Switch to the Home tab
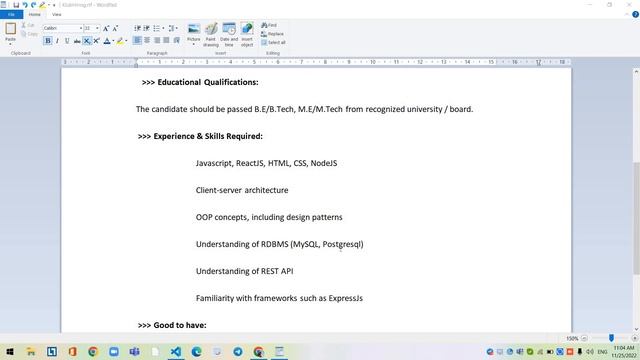640x360 pixels. (35, 14)
